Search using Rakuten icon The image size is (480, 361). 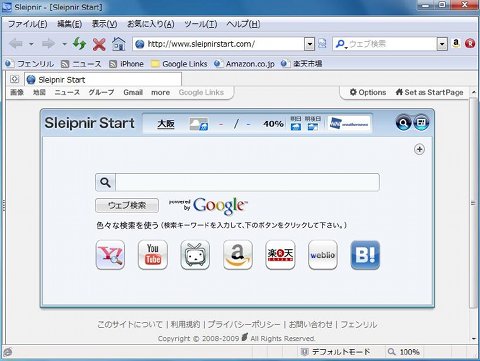pyautogui.click(x=280, y=255)
